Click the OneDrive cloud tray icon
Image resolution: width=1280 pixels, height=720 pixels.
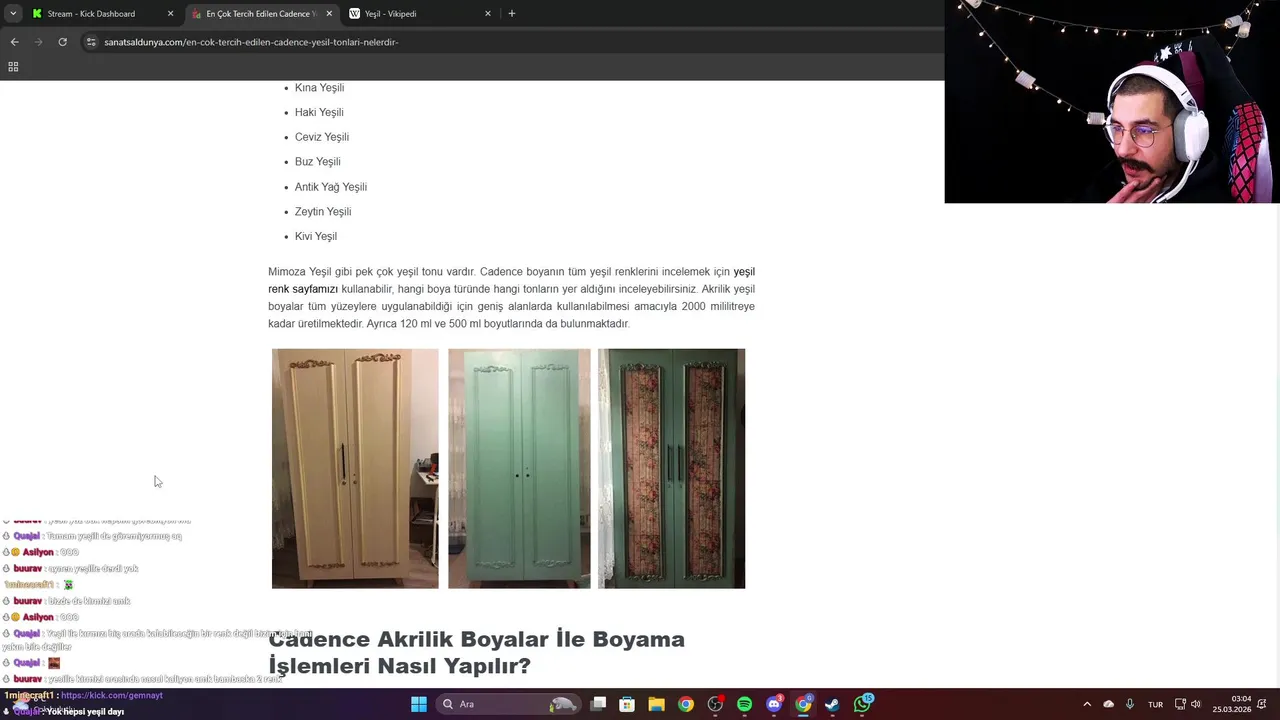click(x=1108, y=704)
